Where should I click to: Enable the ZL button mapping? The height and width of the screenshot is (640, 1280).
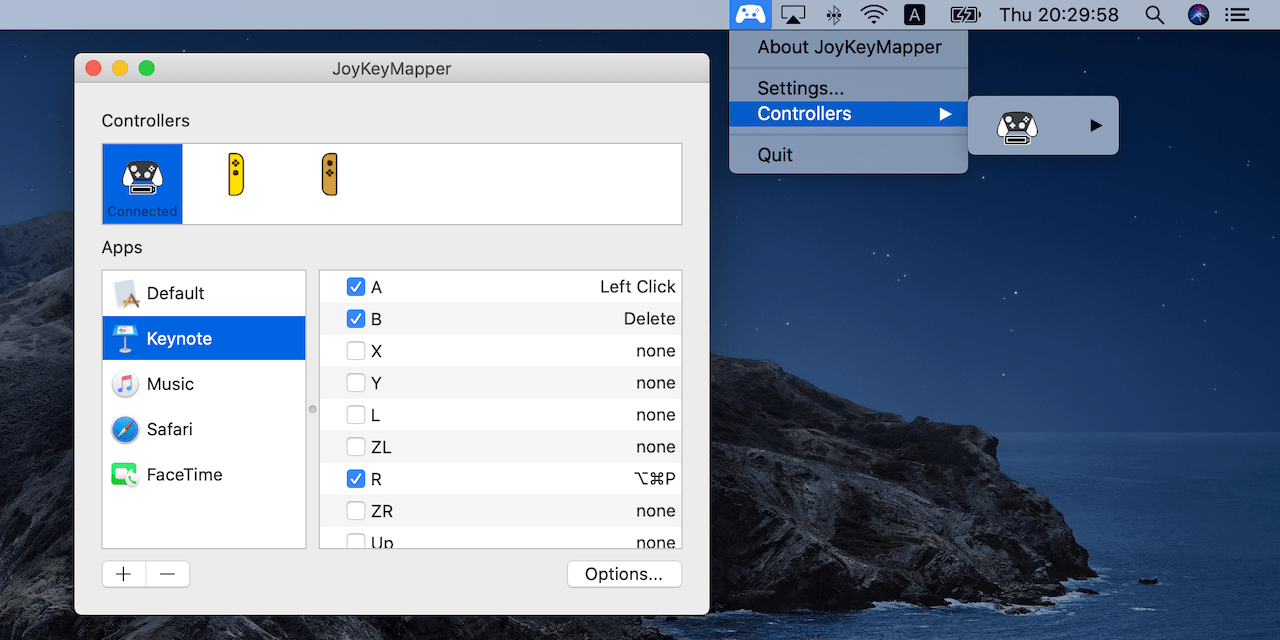pos(356,447)
